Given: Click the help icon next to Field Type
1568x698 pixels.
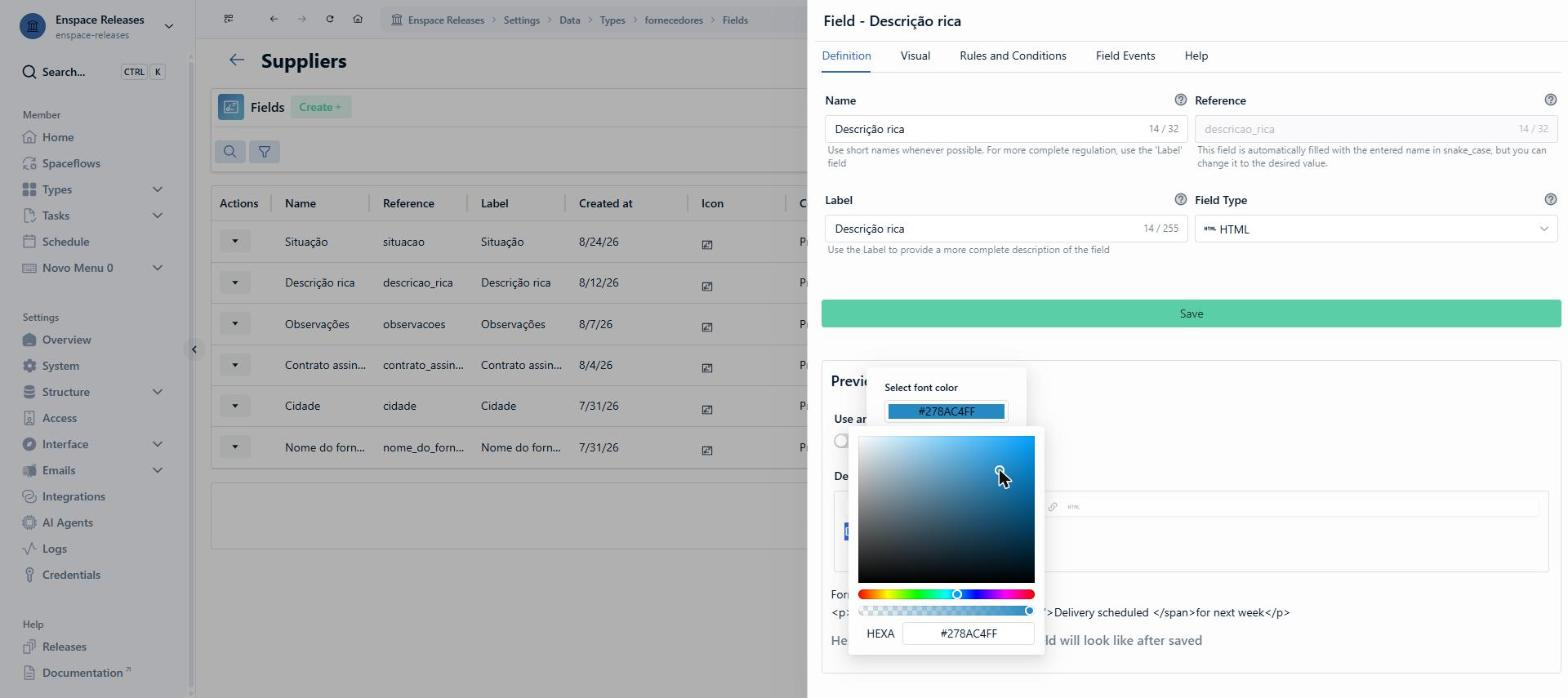Looking at the screenshot, I should click(1550, 200).
